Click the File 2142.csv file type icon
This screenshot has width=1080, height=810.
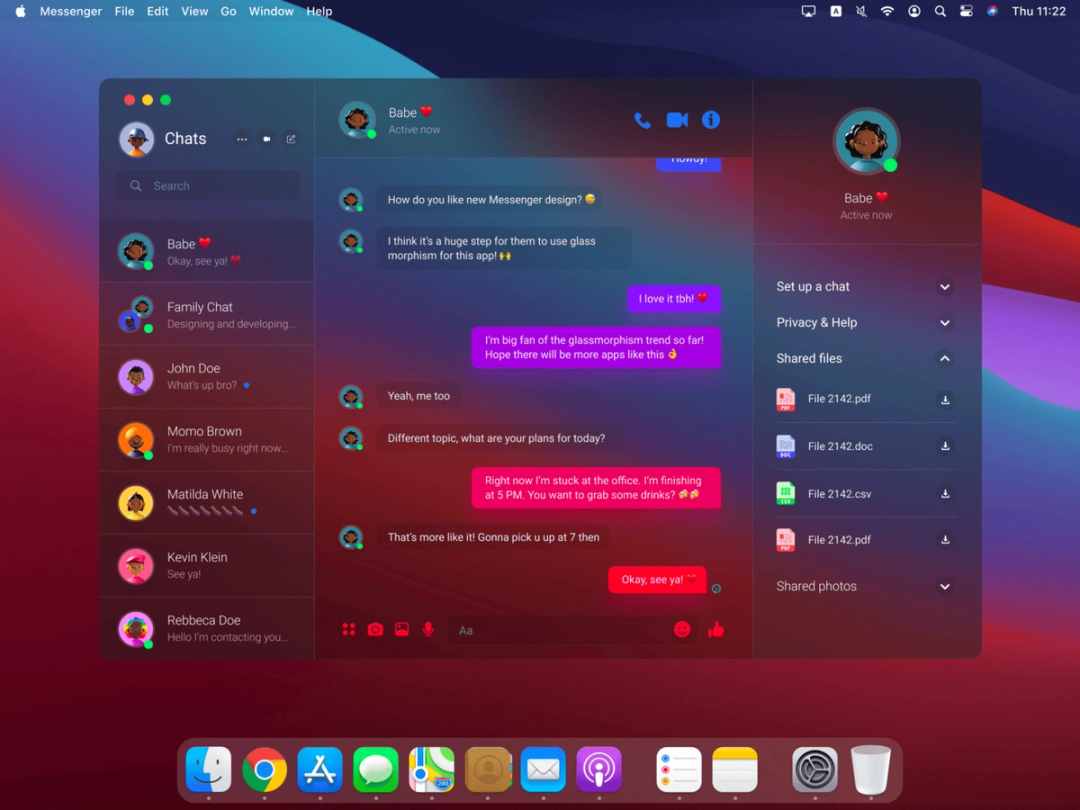coord(785,494)
